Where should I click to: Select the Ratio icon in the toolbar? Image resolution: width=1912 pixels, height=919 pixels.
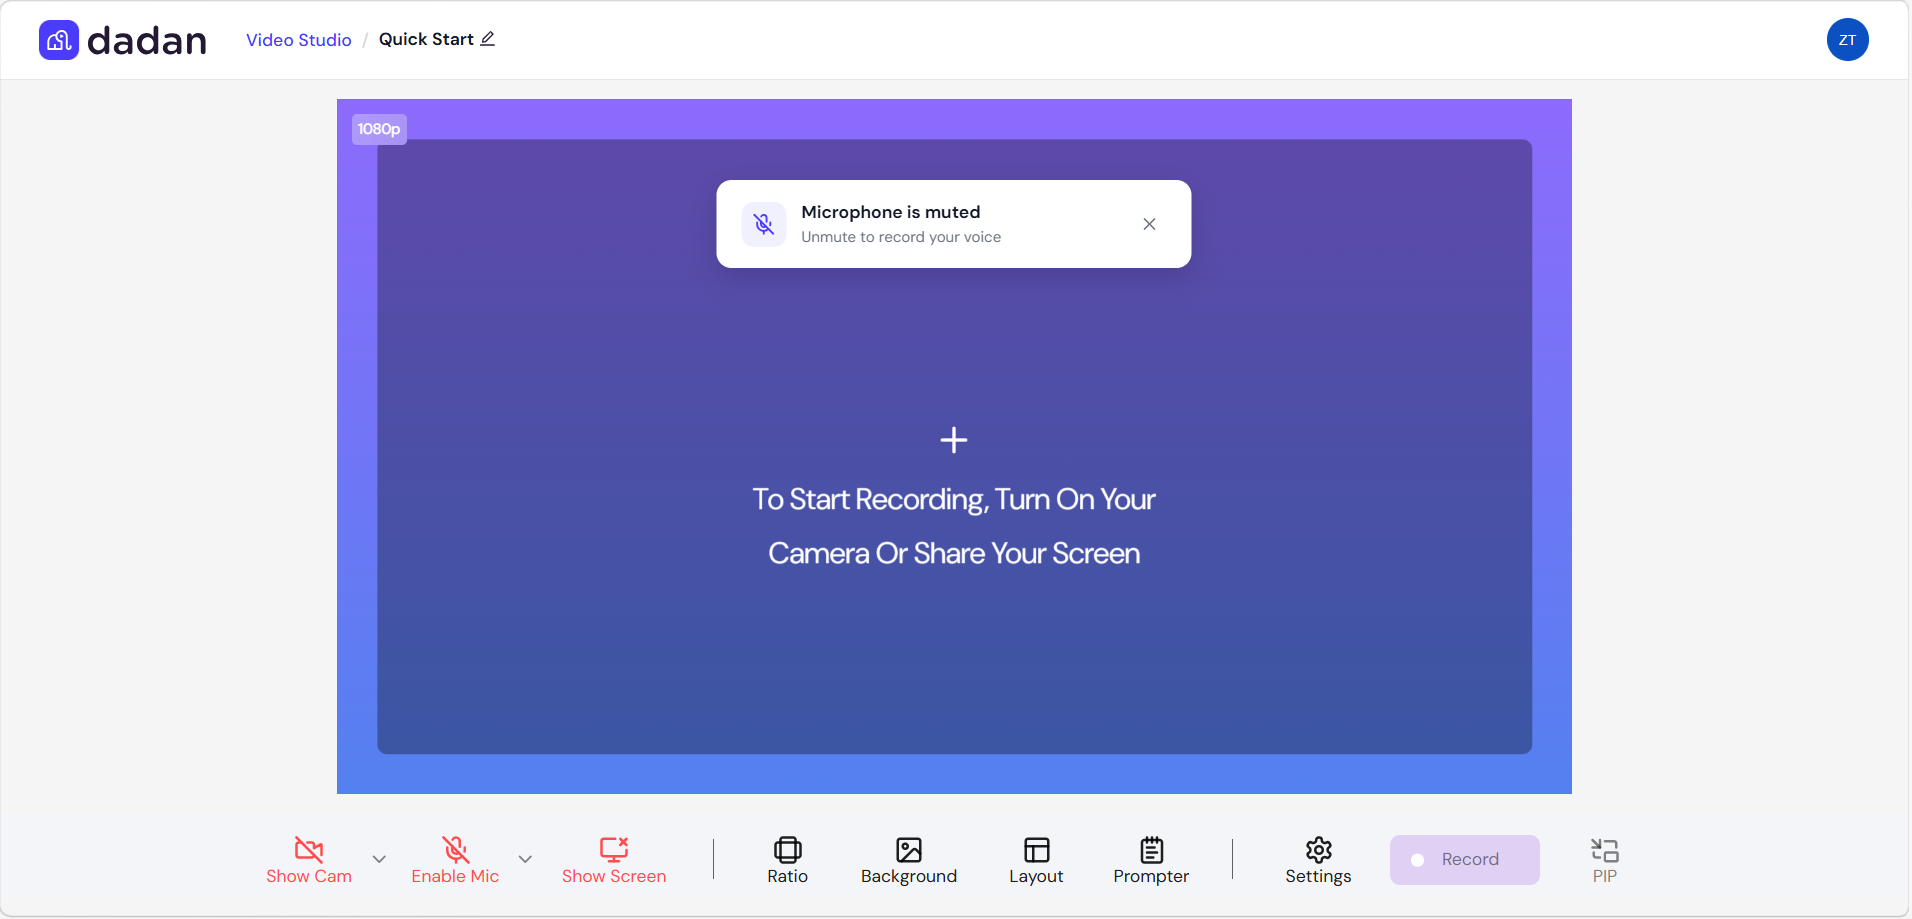[786, 858]
